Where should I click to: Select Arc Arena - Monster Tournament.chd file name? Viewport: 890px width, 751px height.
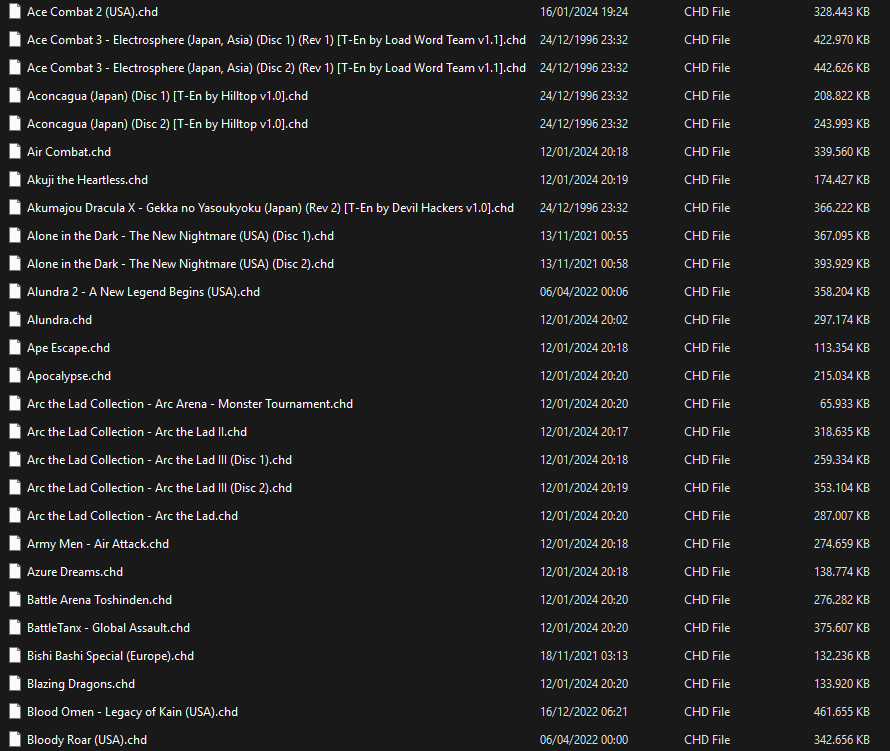coord(190,404)
